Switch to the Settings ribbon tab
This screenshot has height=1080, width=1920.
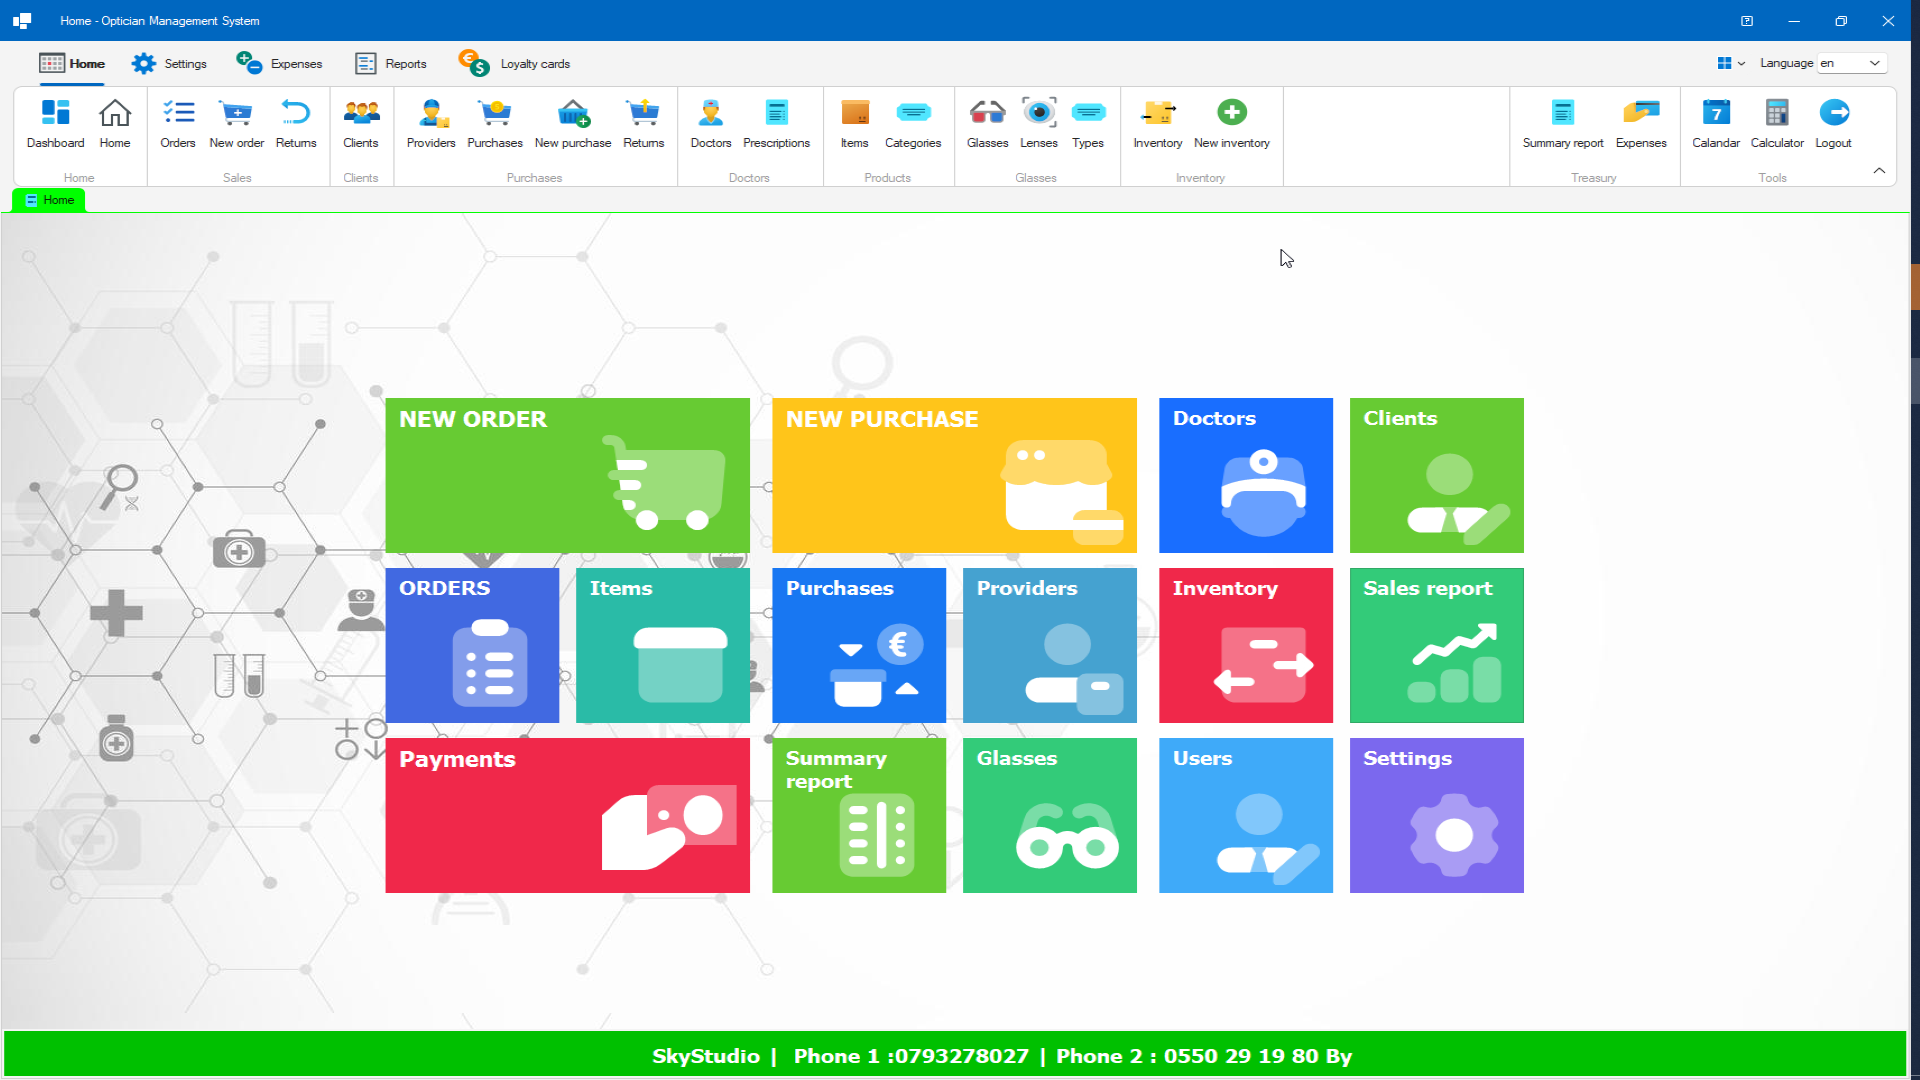(170, 63)
